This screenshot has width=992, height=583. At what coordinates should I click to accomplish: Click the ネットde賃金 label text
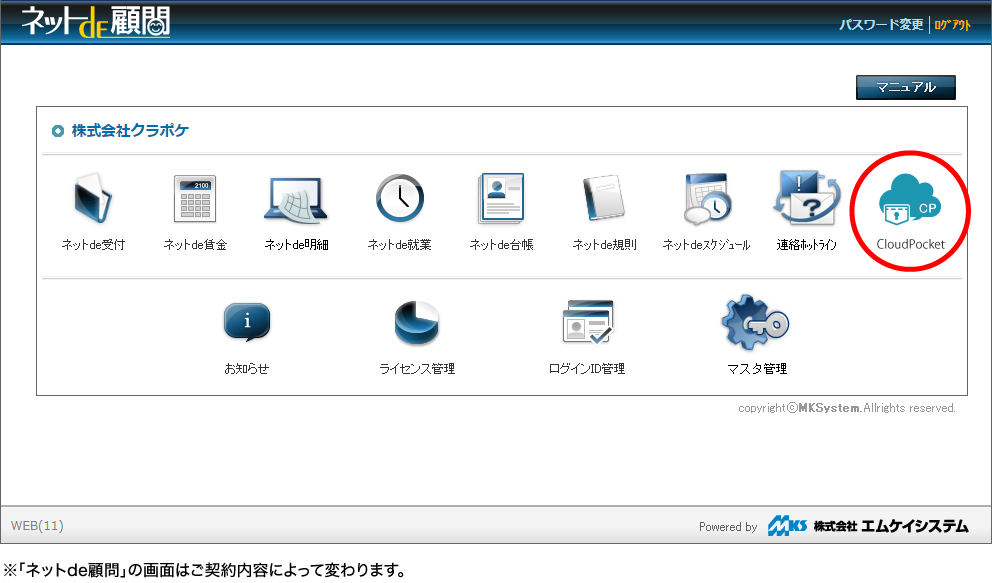(x=195, y=245)
